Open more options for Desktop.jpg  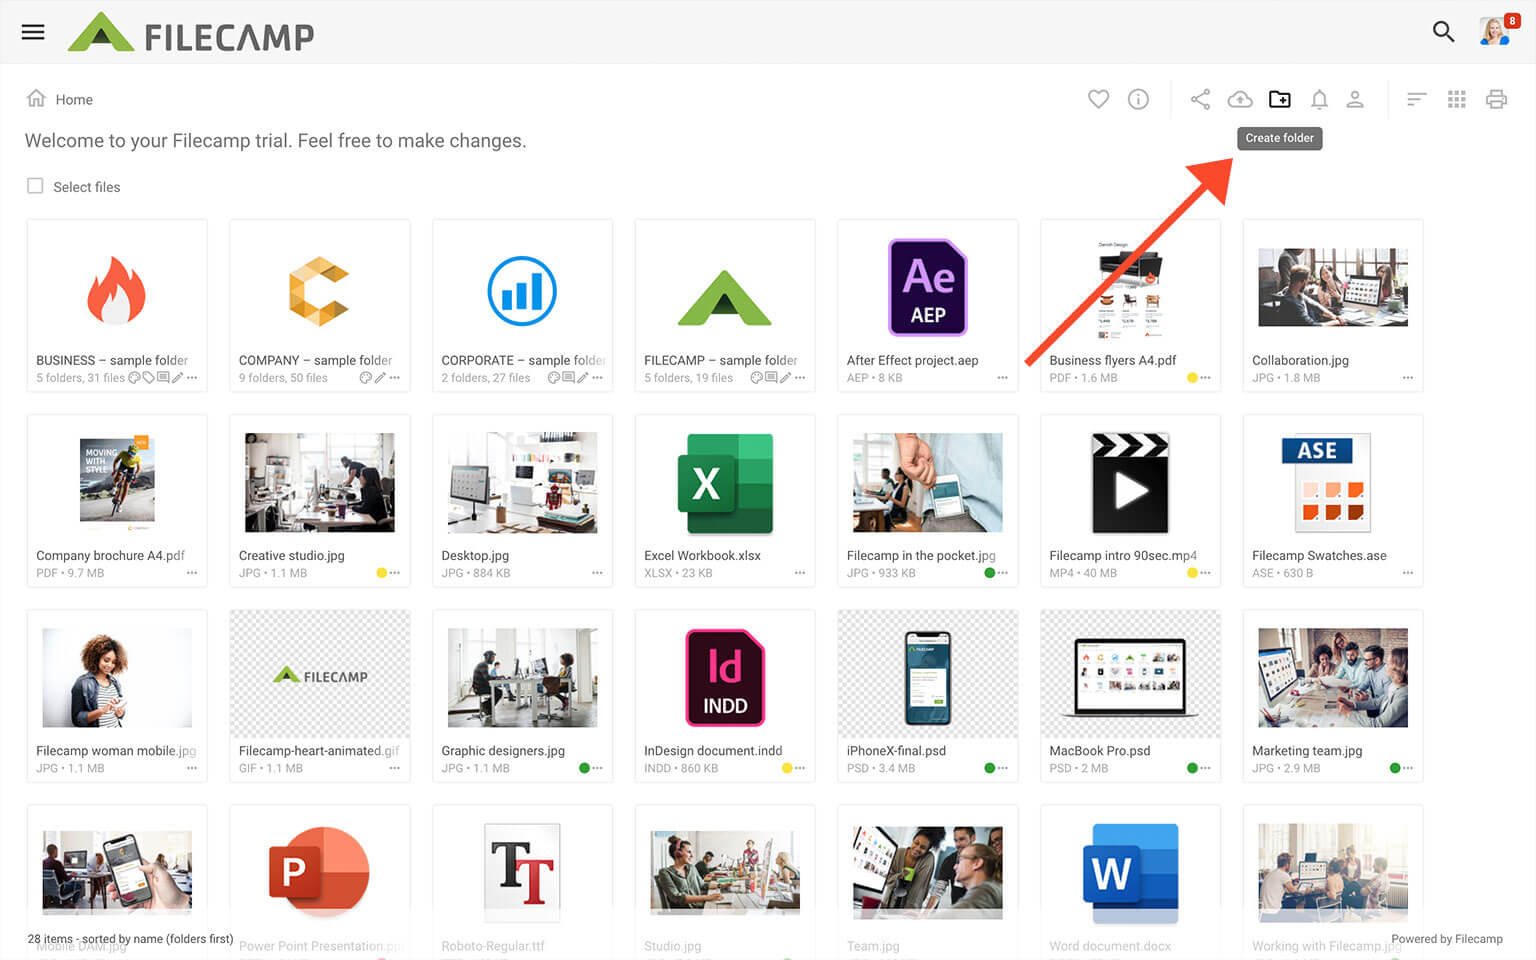pyautogui.click(x=597, y=573)
